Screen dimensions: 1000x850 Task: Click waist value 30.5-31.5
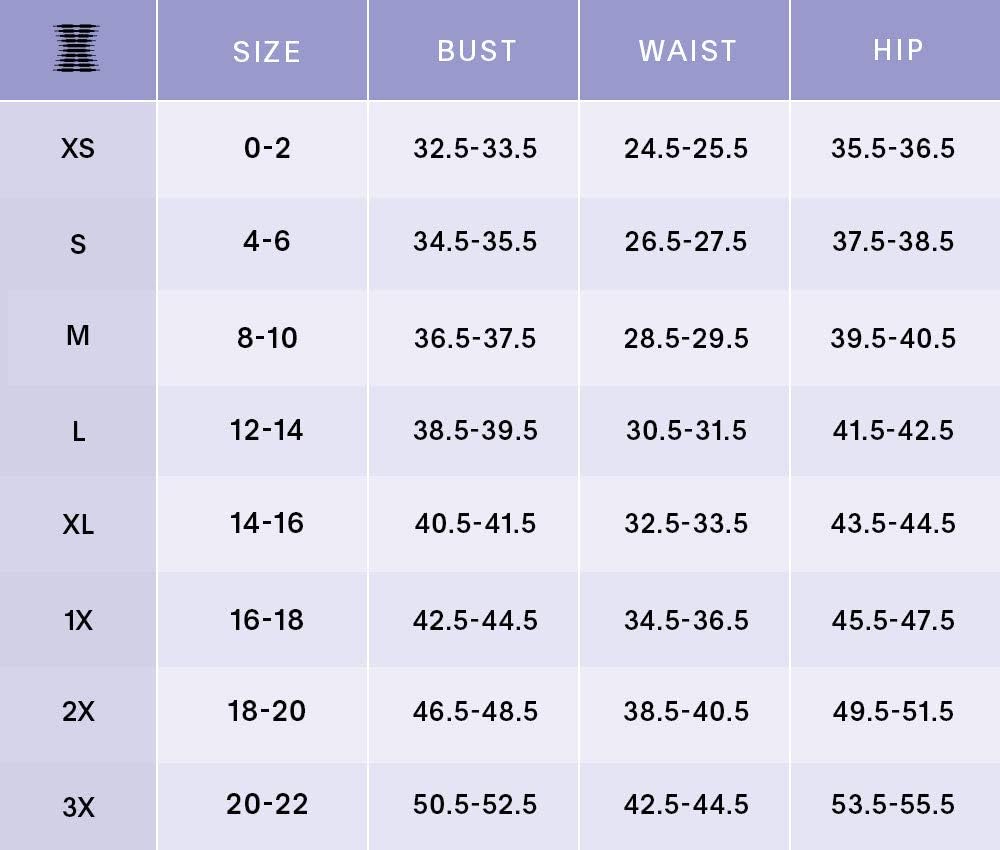coord(686,431)
